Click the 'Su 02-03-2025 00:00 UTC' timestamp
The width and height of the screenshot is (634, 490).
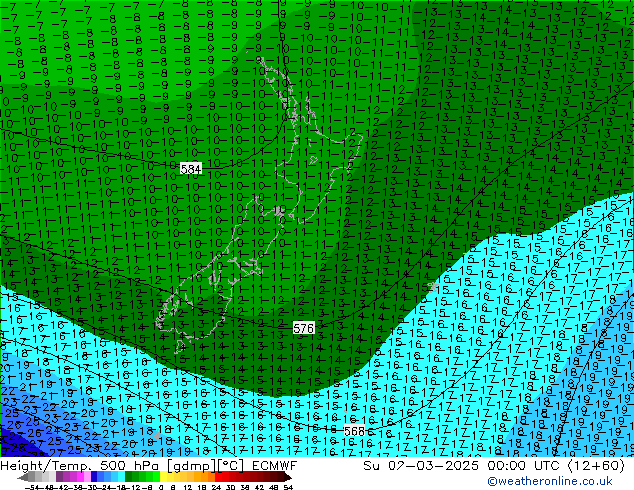tap(463, 466)
